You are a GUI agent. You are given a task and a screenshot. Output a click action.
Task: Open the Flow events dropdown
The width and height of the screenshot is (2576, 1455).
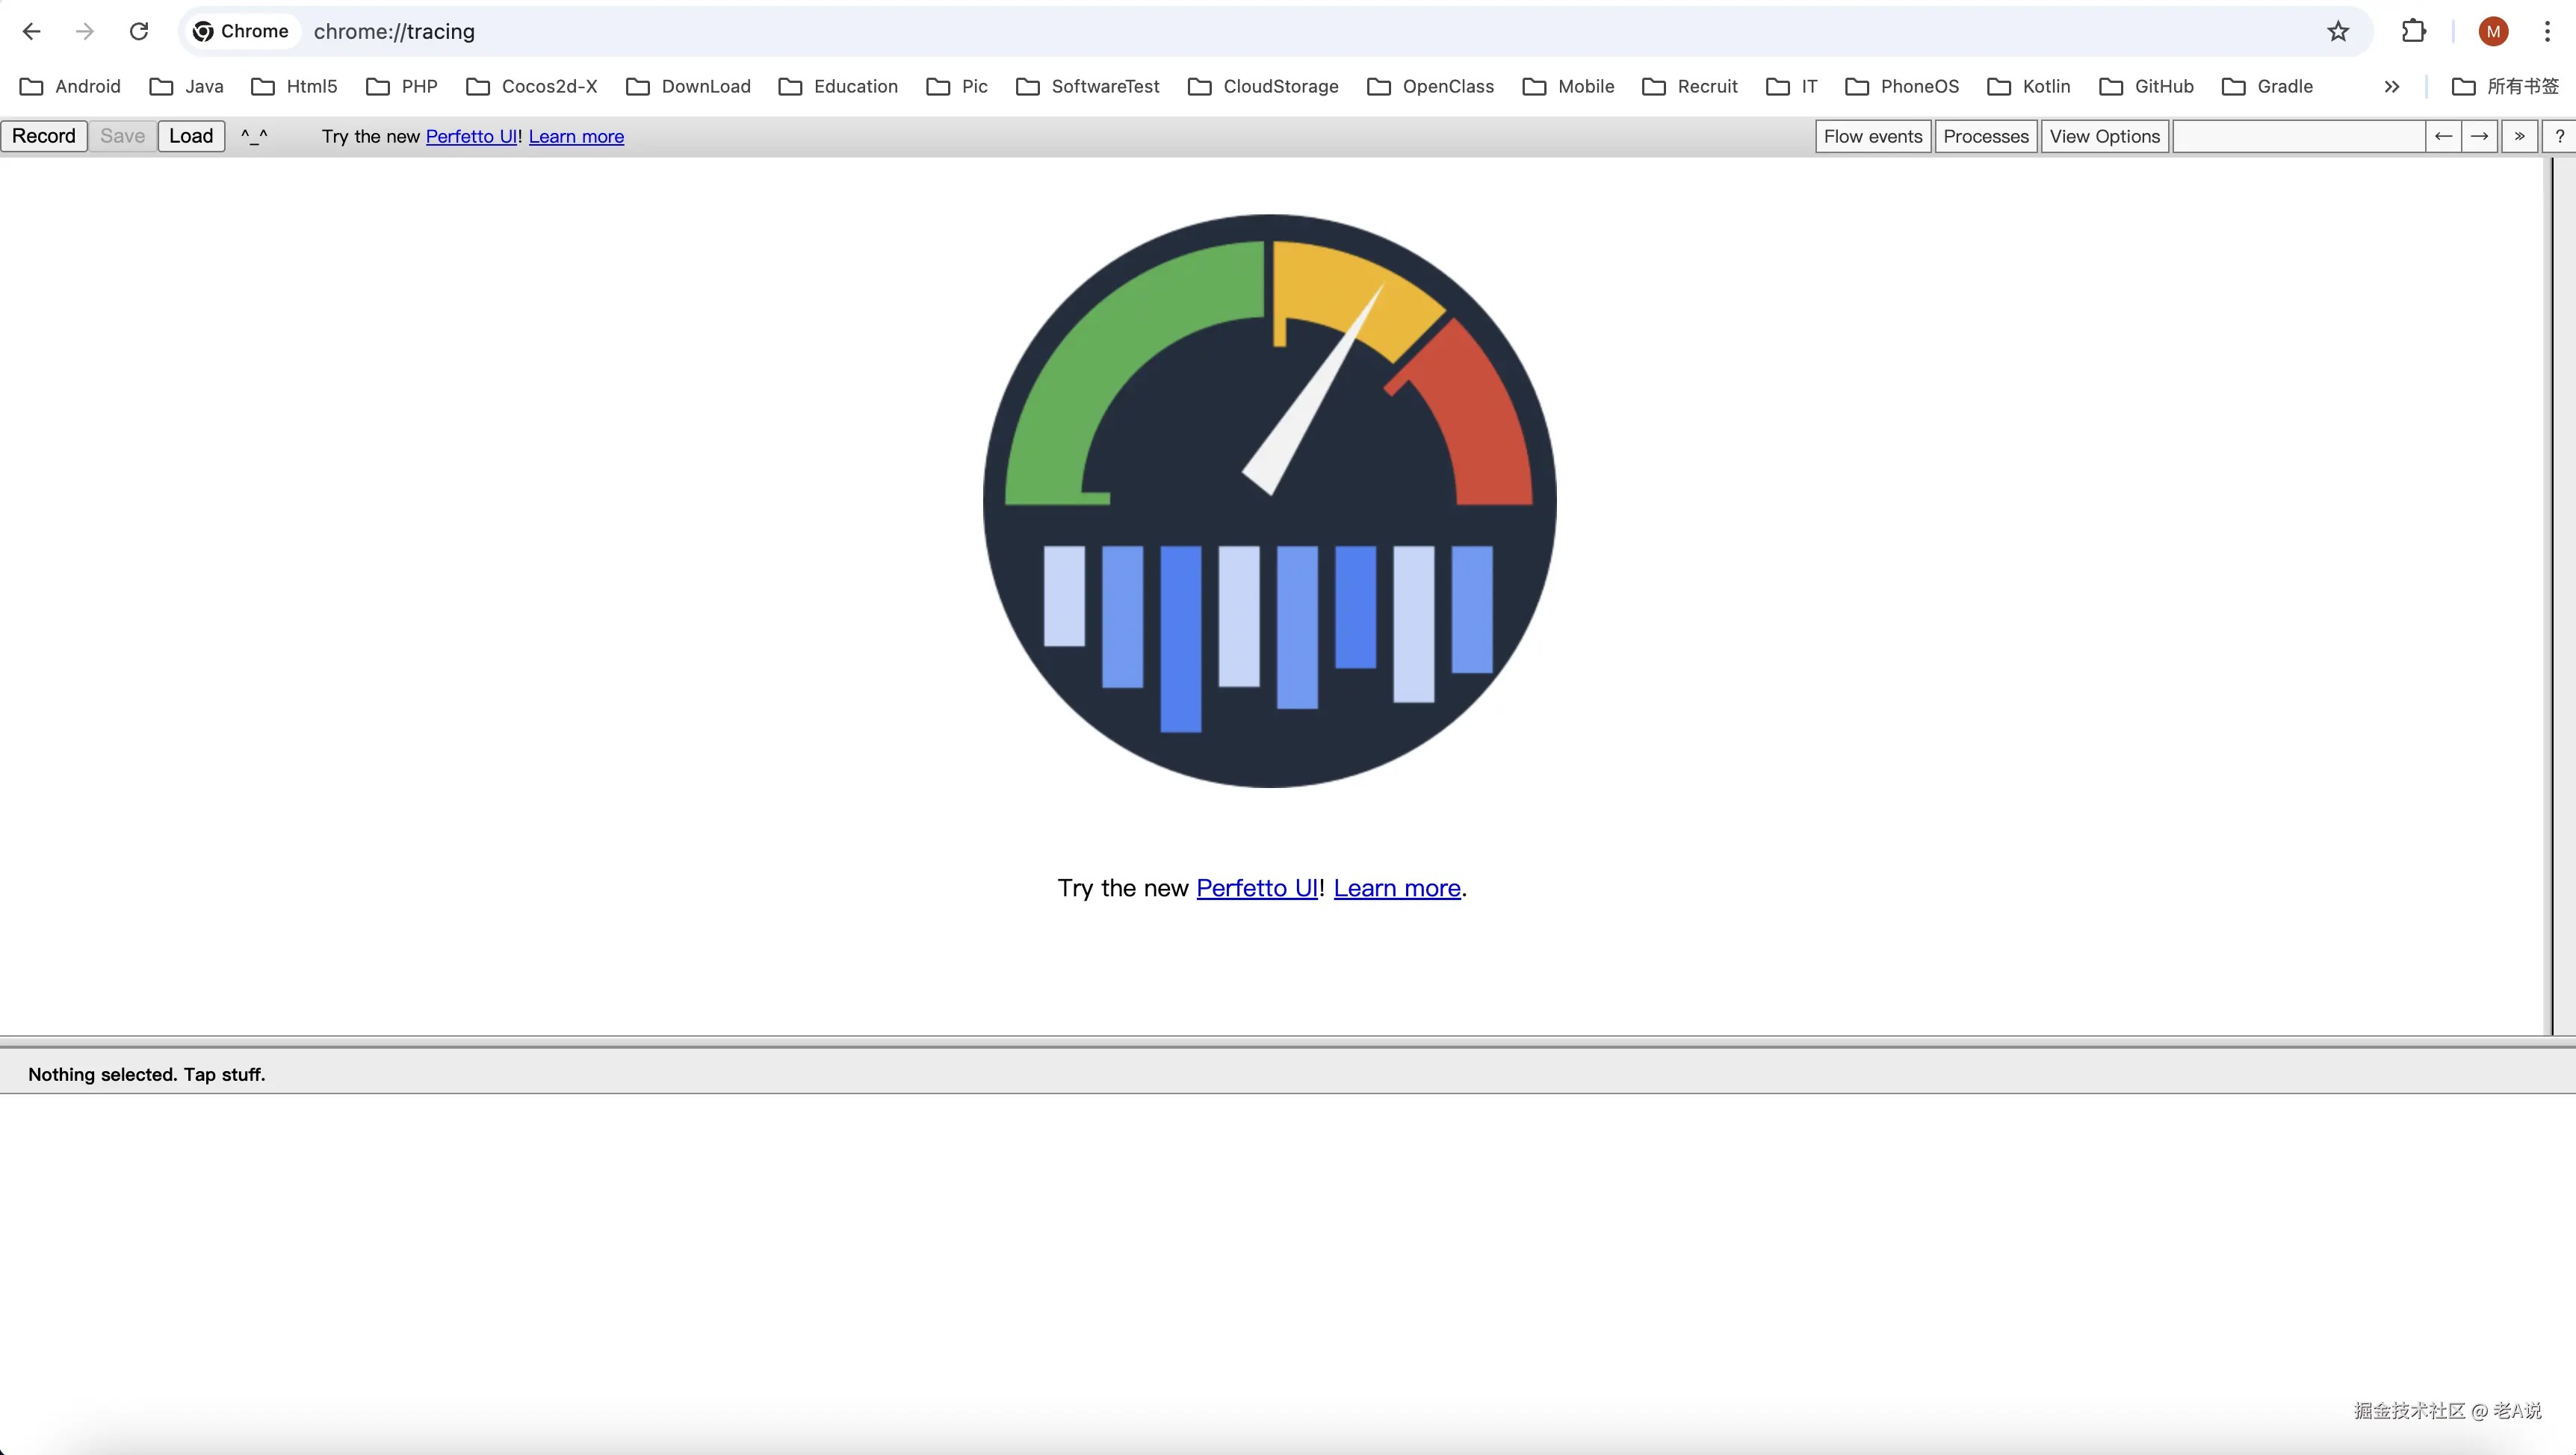pyautogui.click(x=1872, y=136)
